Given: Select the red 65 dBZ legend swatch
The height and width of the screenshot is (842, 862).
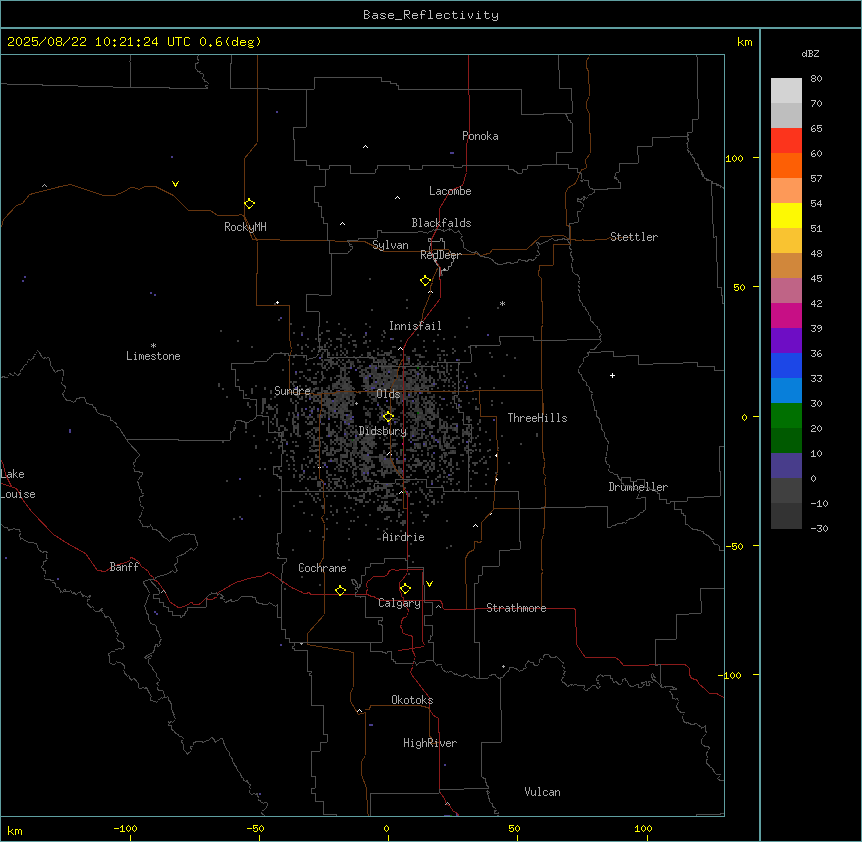Looking at the screenshot, I should point(786,140).
